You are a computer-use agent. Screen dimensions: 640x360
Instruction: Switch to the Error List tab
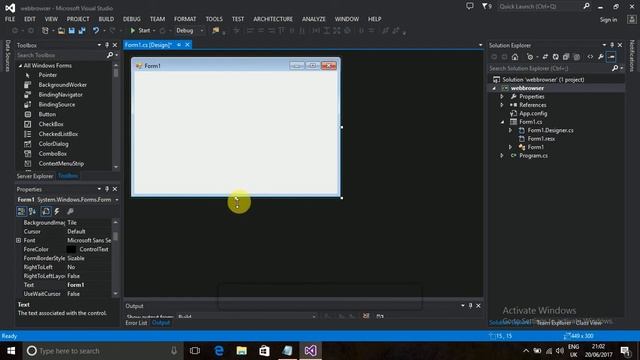[x=136, y=323]
